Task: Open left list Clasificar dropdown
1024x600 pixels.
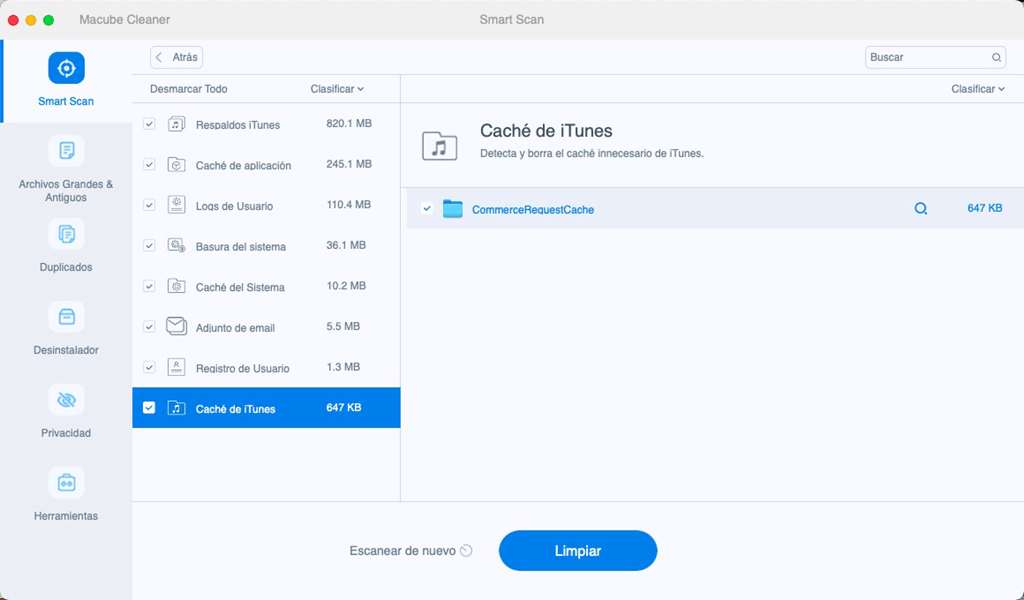Action: 337,89
